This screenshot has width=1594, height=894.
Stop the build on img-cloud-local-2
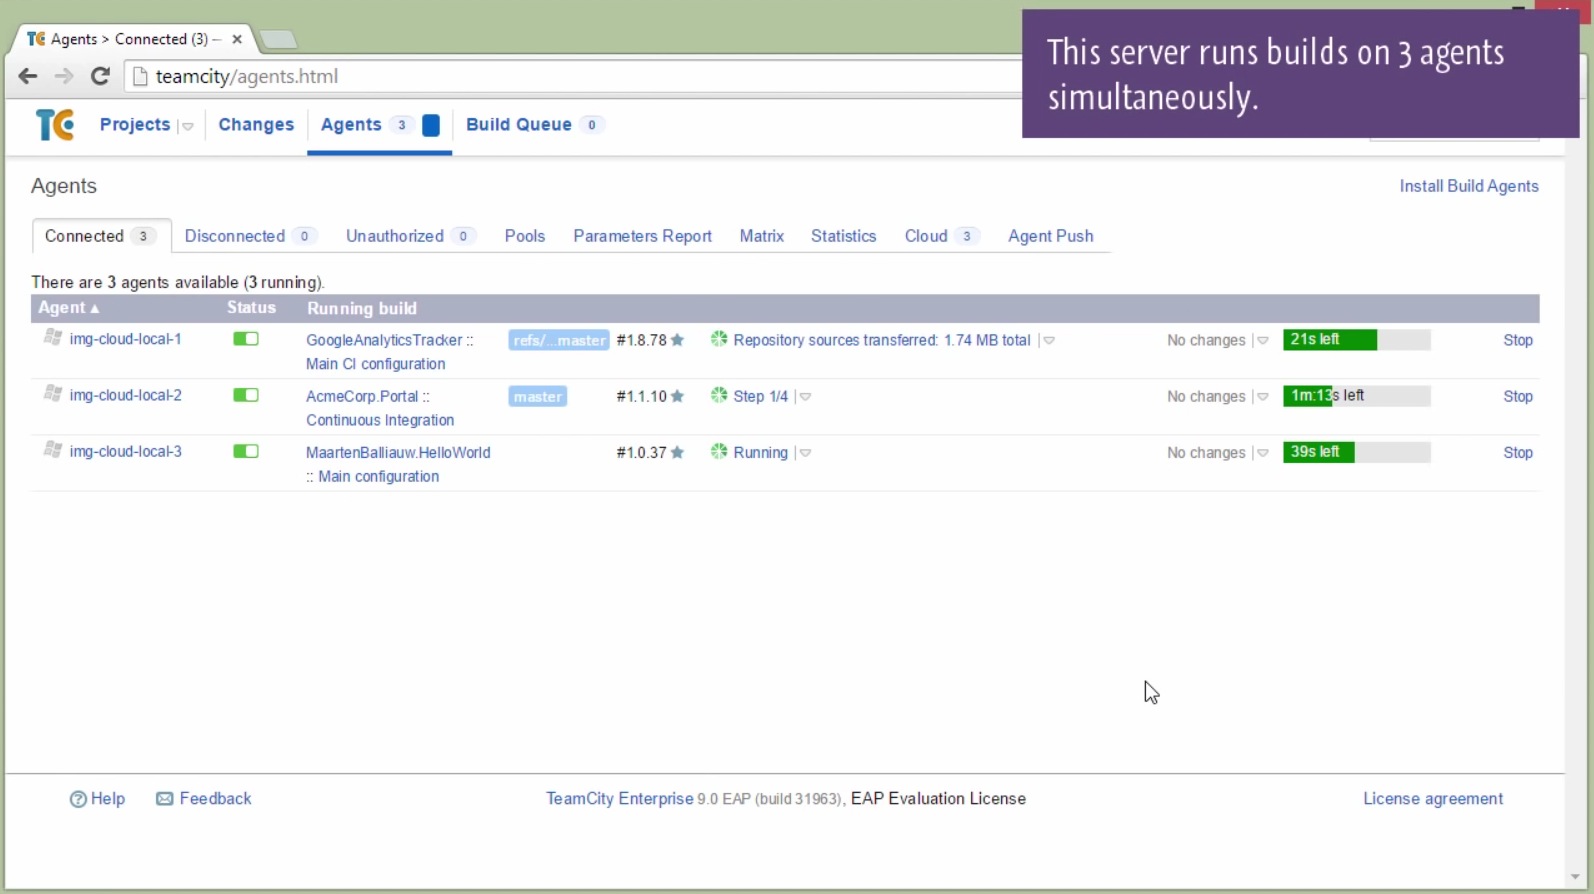click(x=1518, y=396)
